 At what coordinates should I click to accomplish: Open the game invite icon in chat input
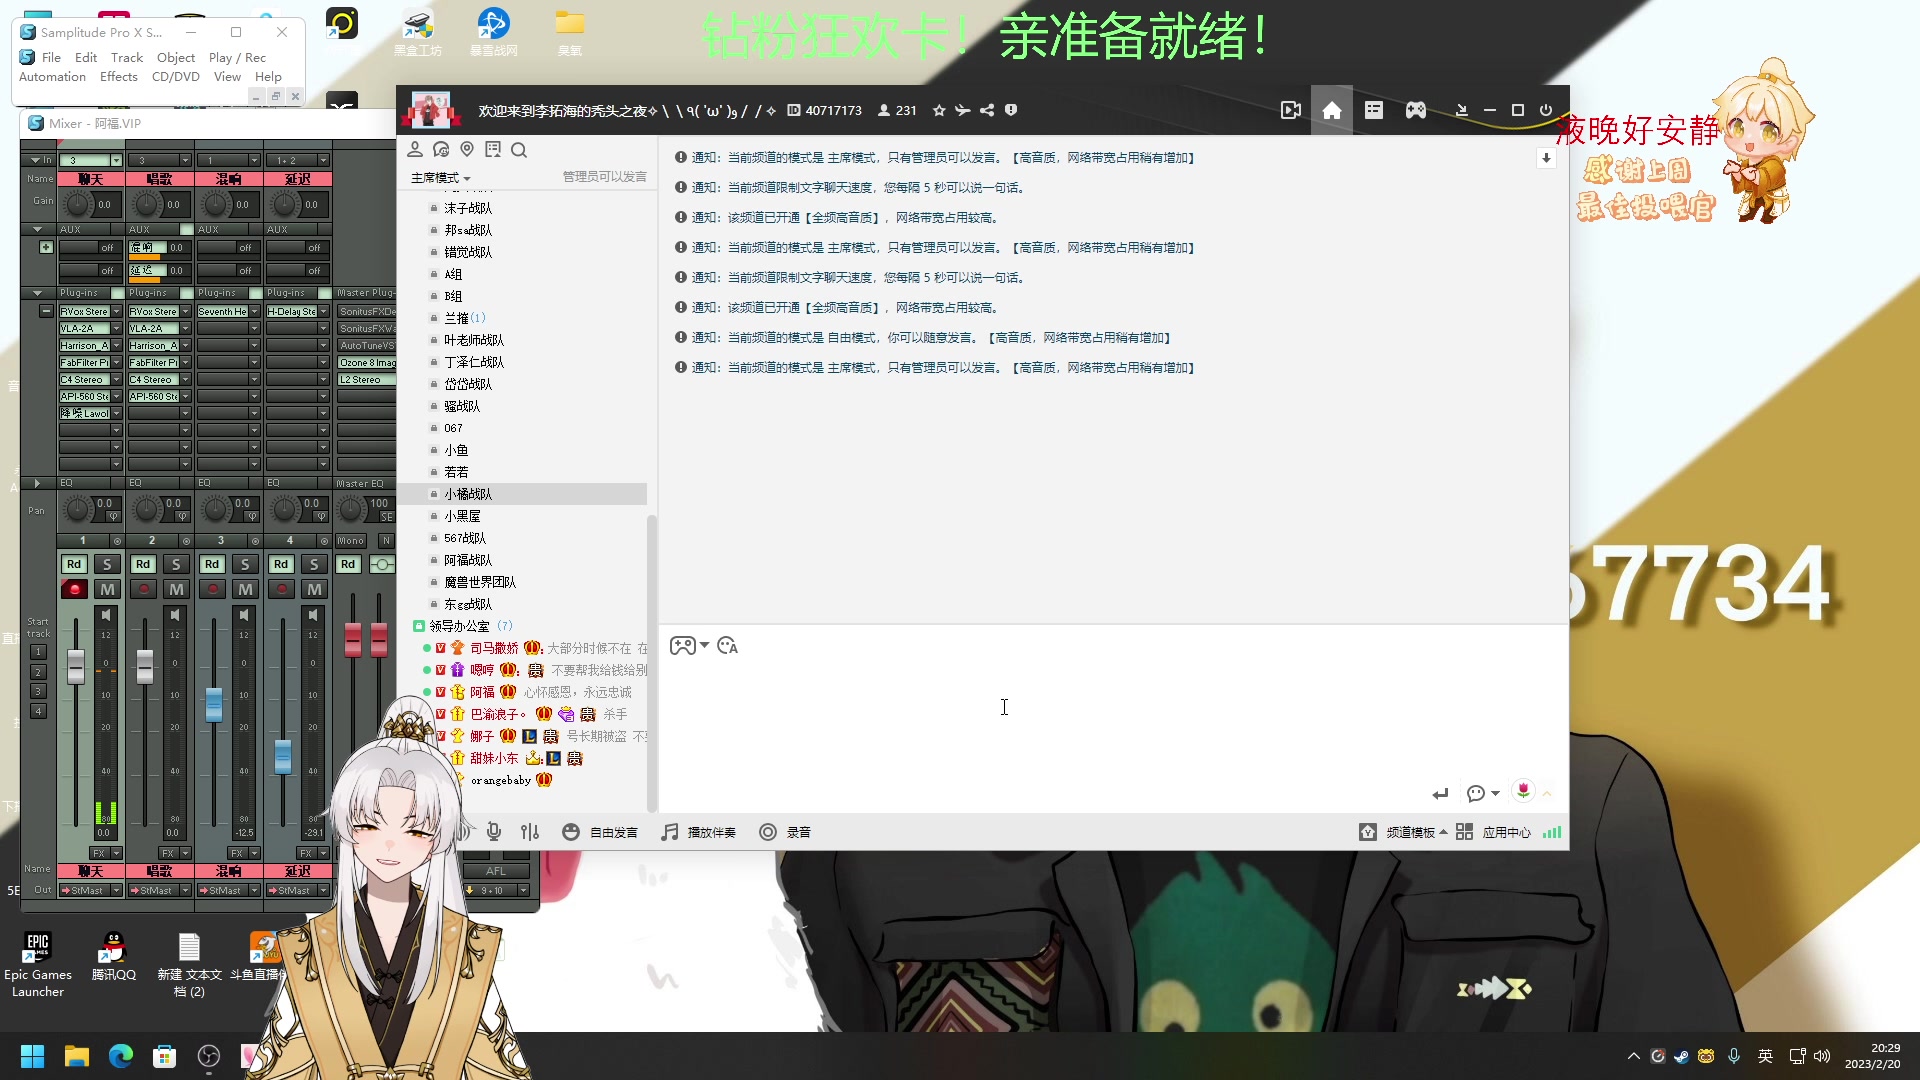[683, 646]
